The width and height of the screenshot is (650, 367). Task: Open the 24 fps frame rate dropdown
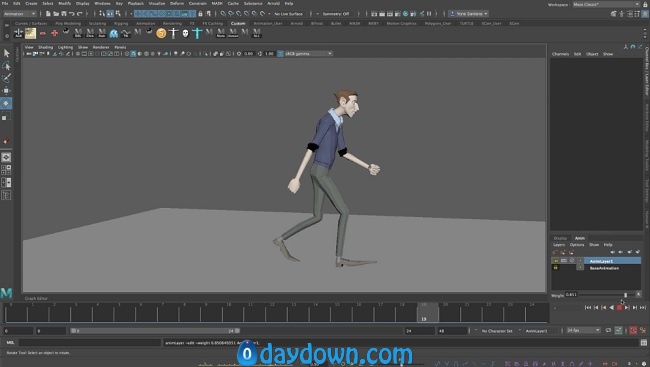click(583, 331)
